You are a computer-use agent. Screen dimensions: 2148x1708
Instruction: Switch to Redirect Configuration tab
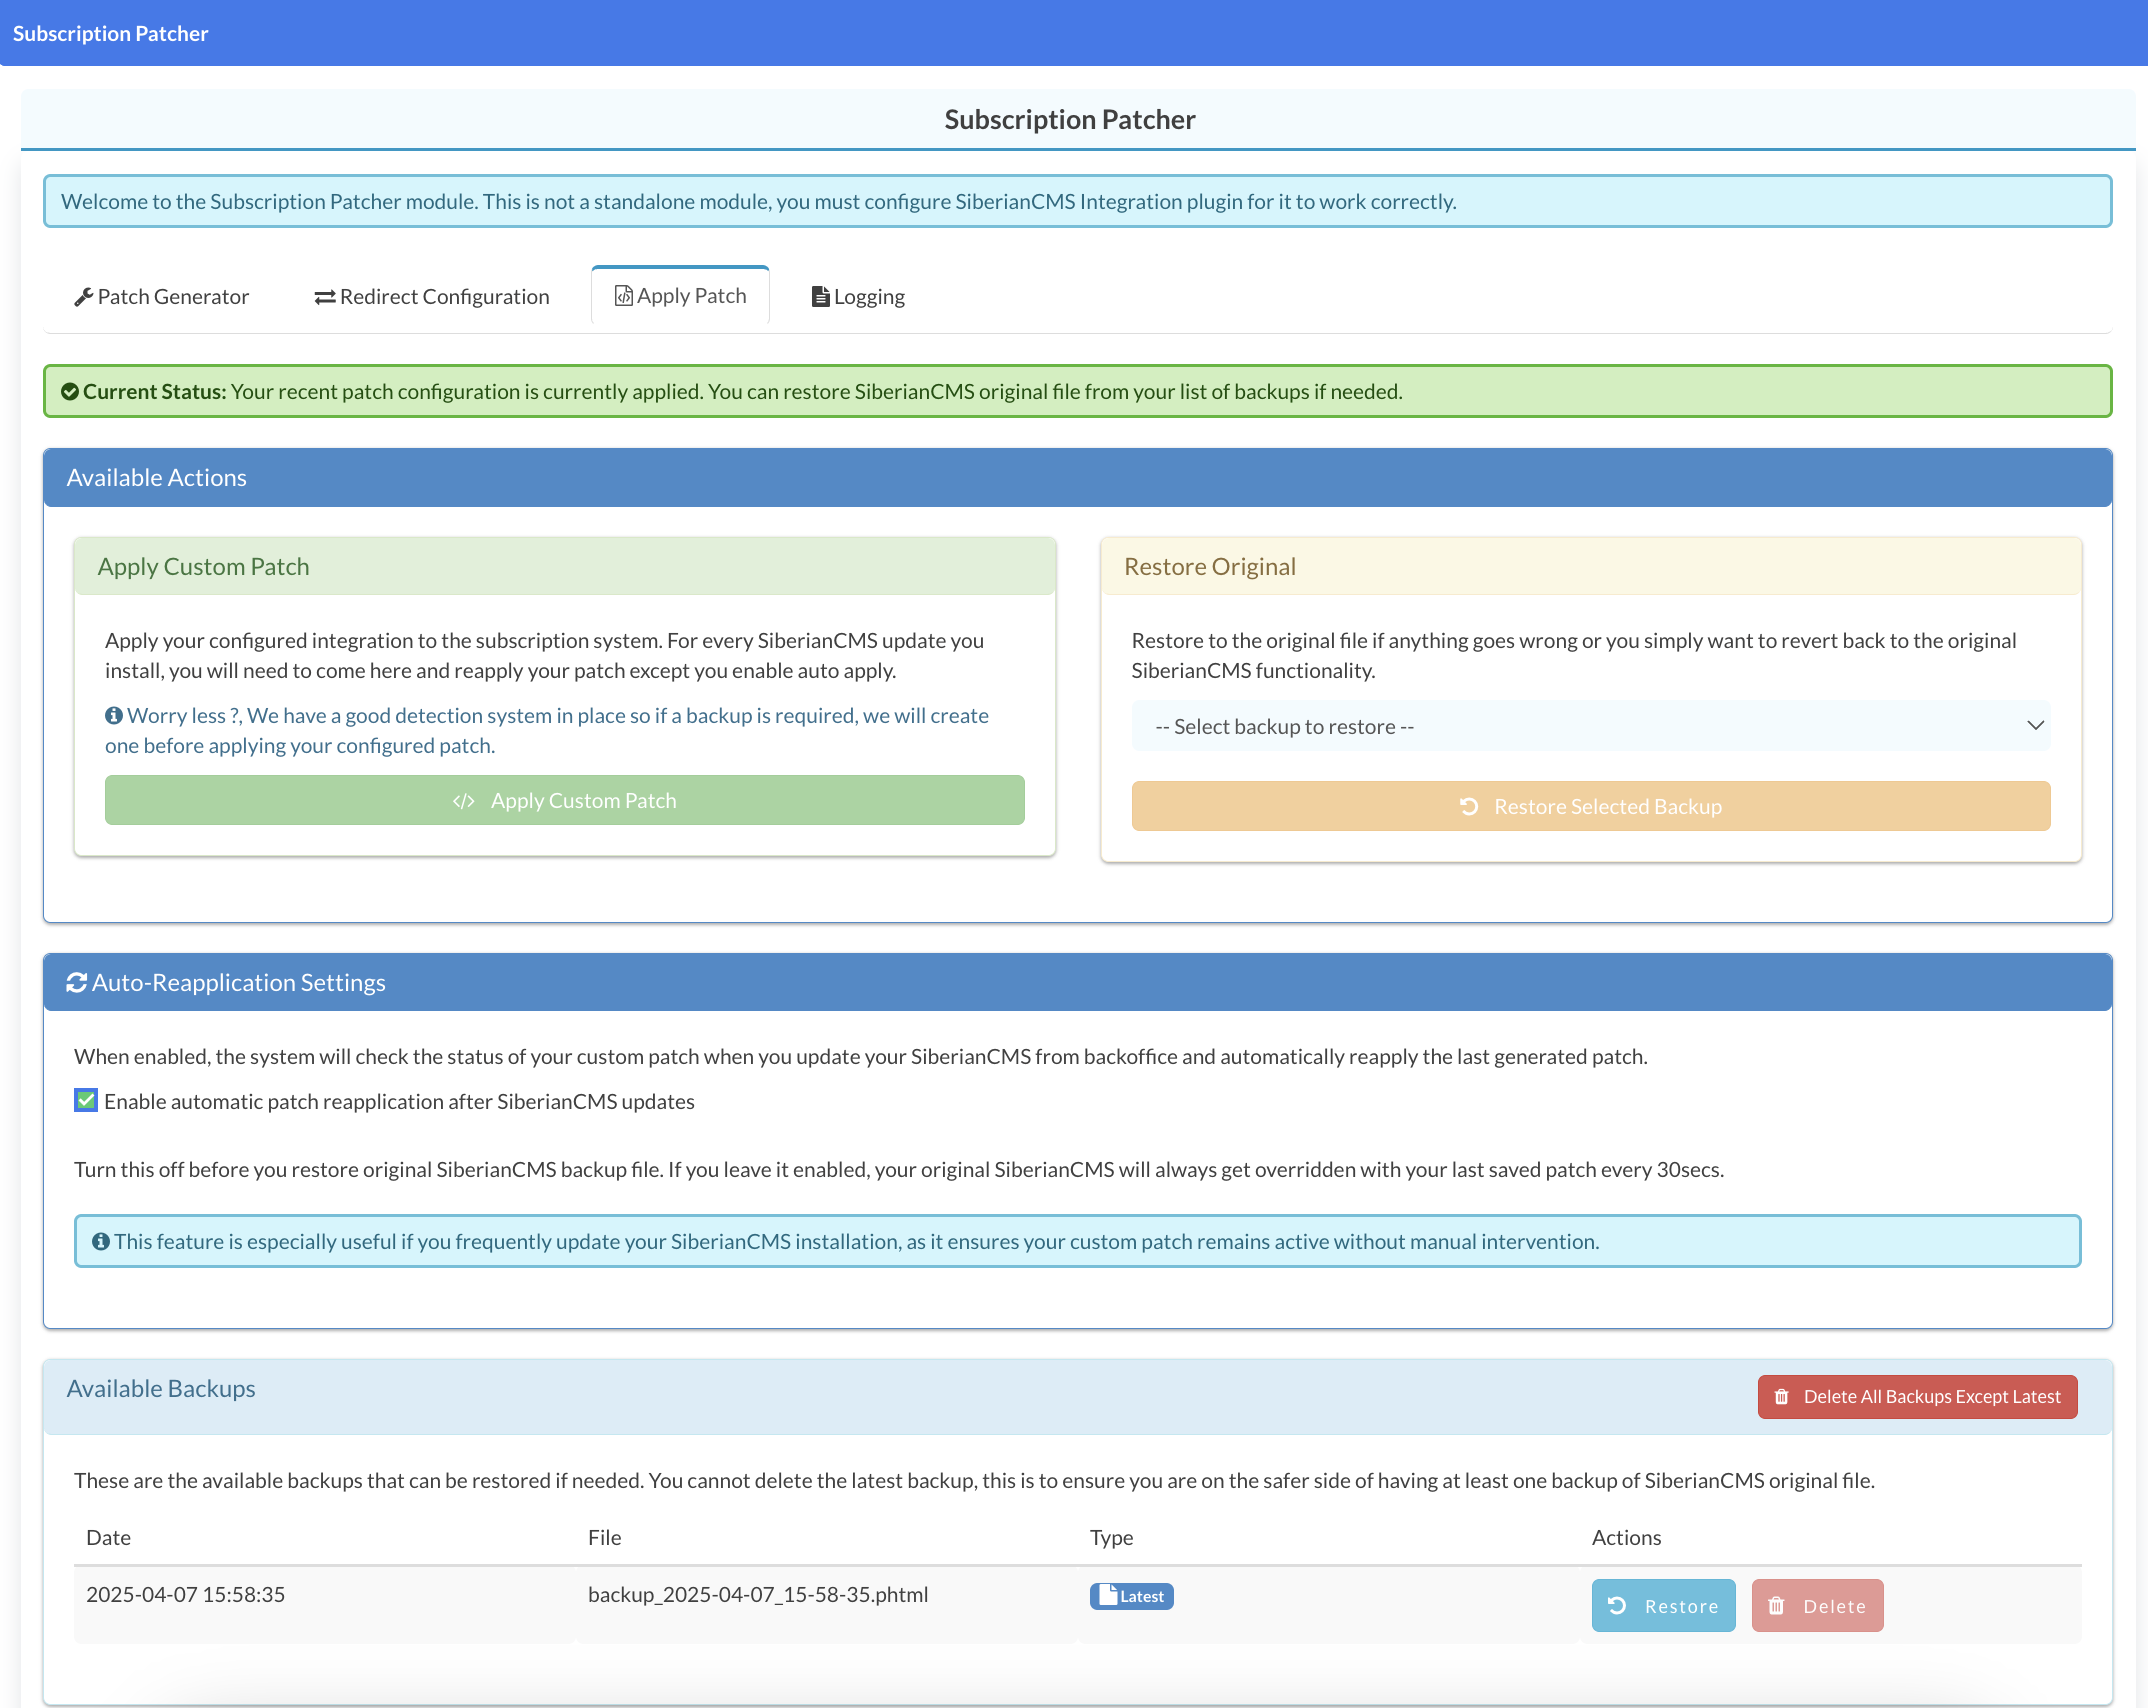(x=431, y=296)
